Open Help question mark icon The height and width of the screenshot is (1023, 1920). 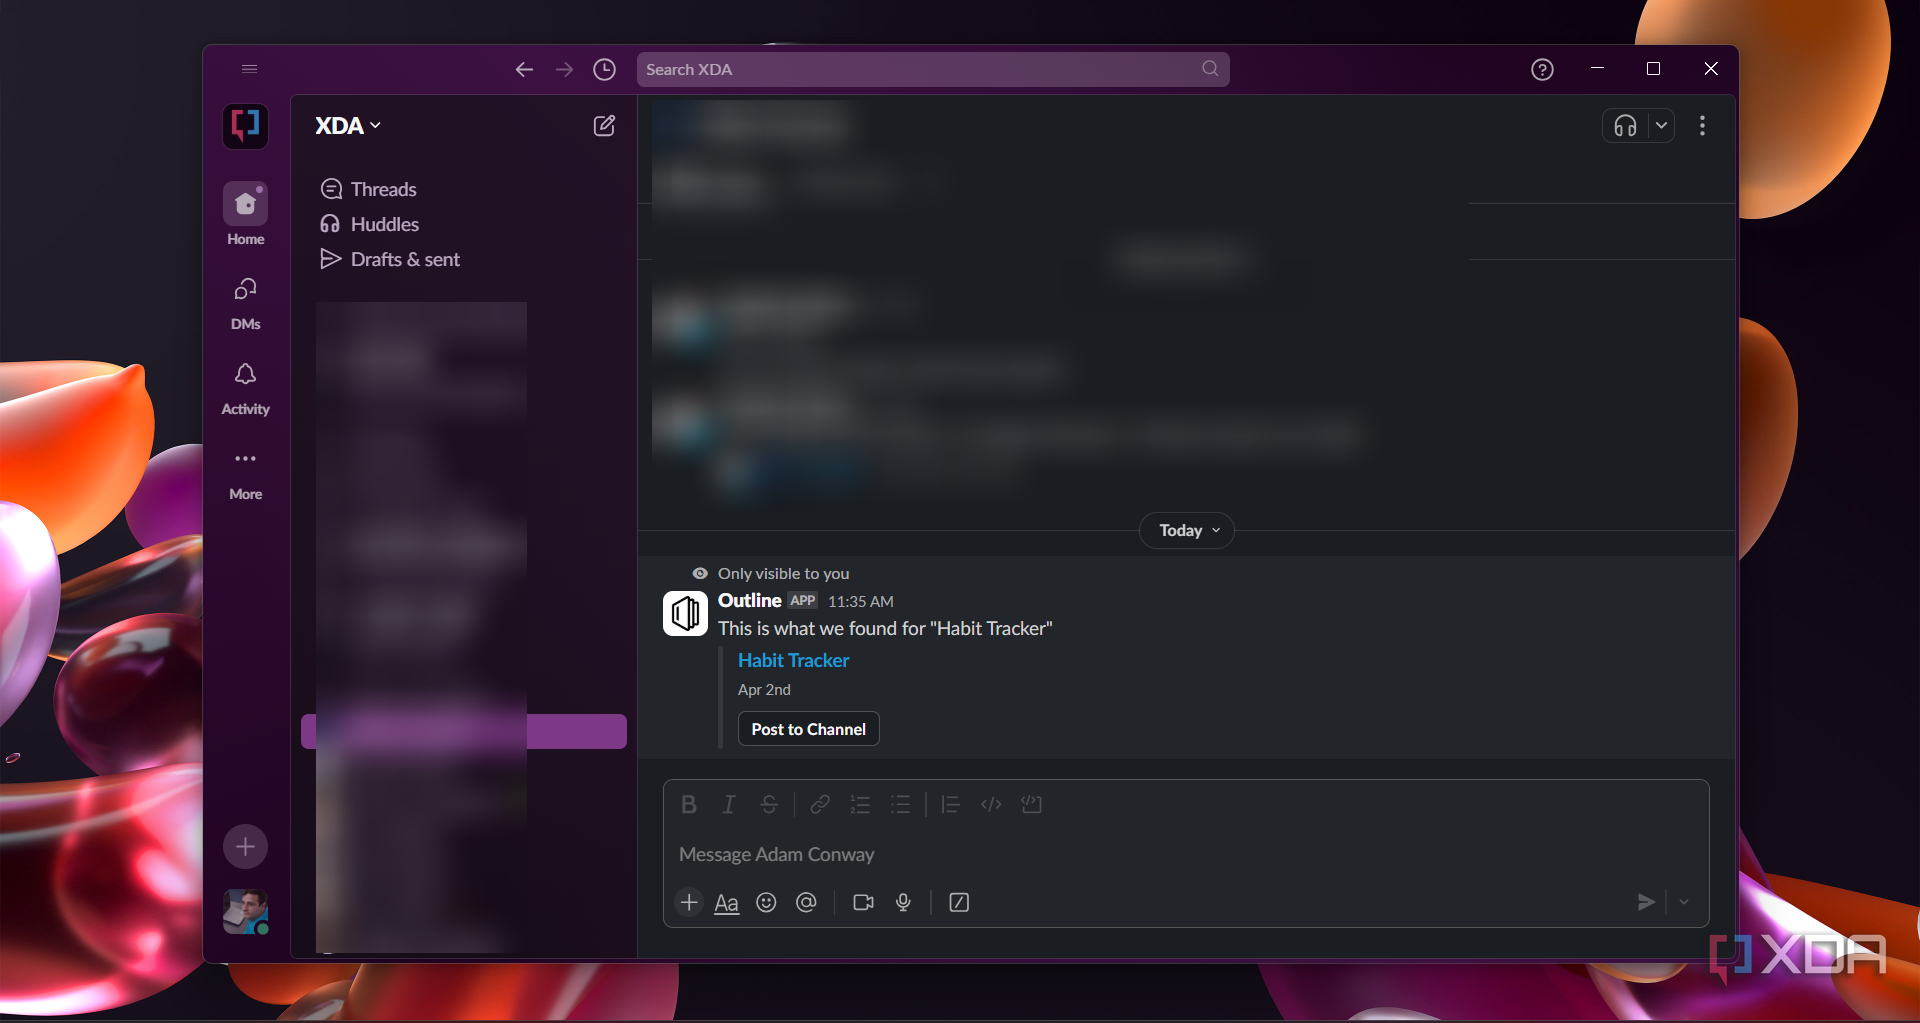click(x=1542, y=69)
